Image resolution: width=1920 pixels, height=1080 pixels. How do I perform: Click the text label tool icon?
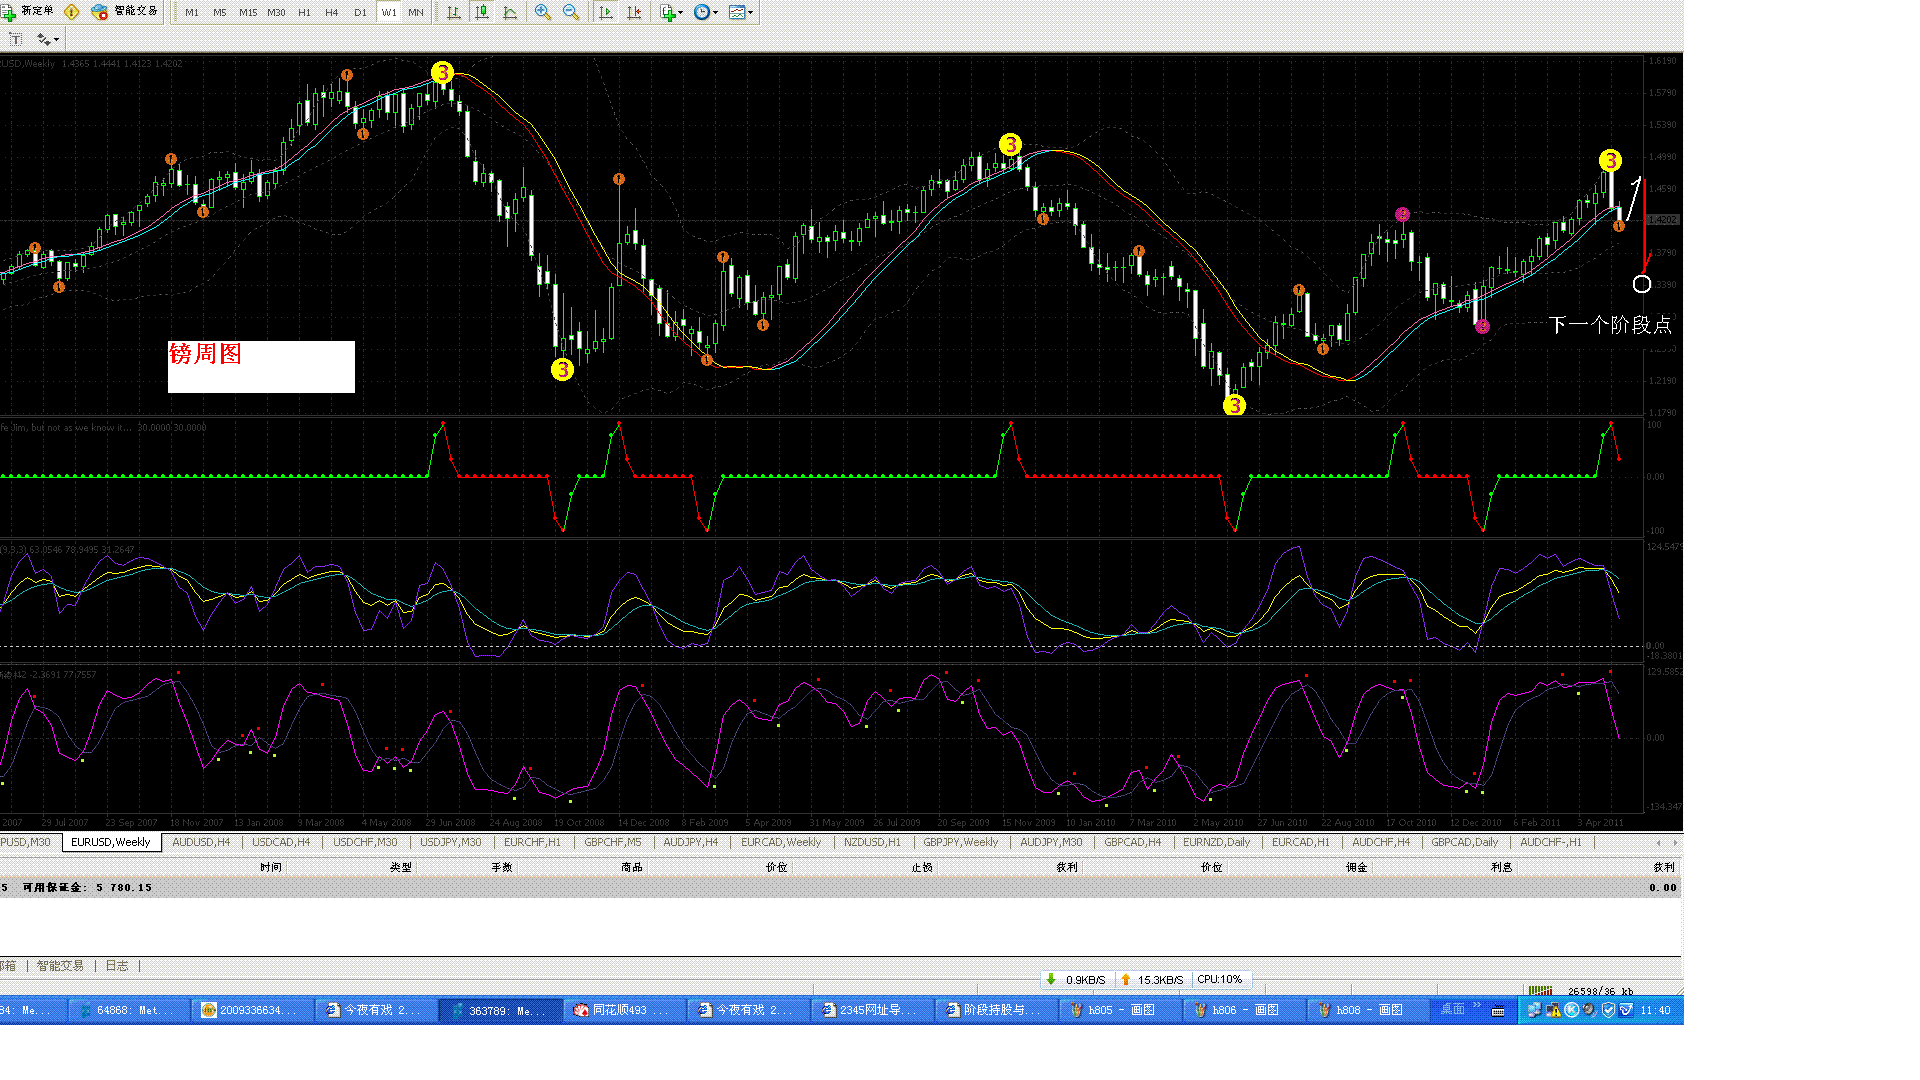point(15,39)
